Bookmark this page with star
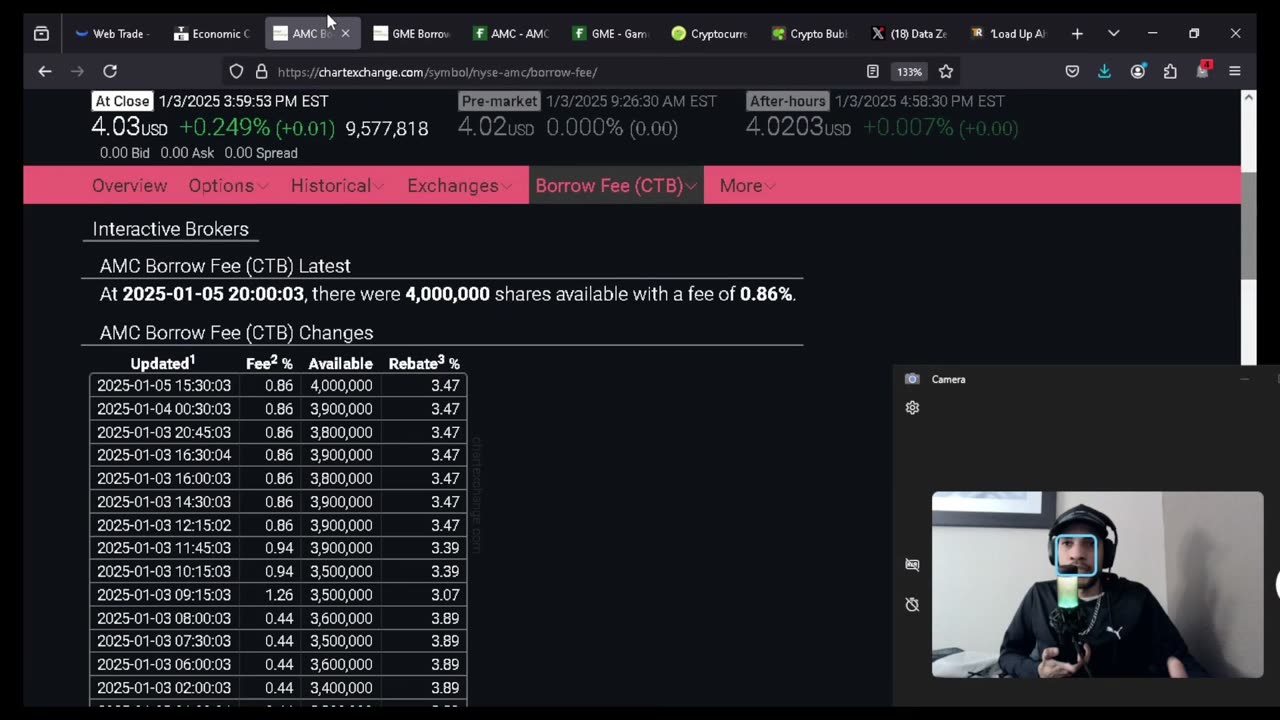Image resolution: width=1280 pixels, height=720 pixels. (946, 72)
